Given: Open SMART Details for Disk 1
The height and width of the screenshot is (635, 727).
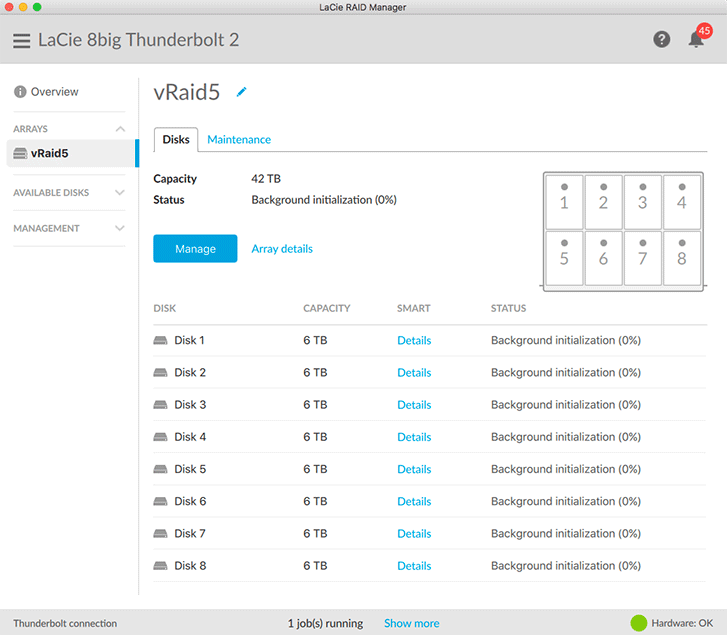Looking at the screenshot, I should click(414, 340).
